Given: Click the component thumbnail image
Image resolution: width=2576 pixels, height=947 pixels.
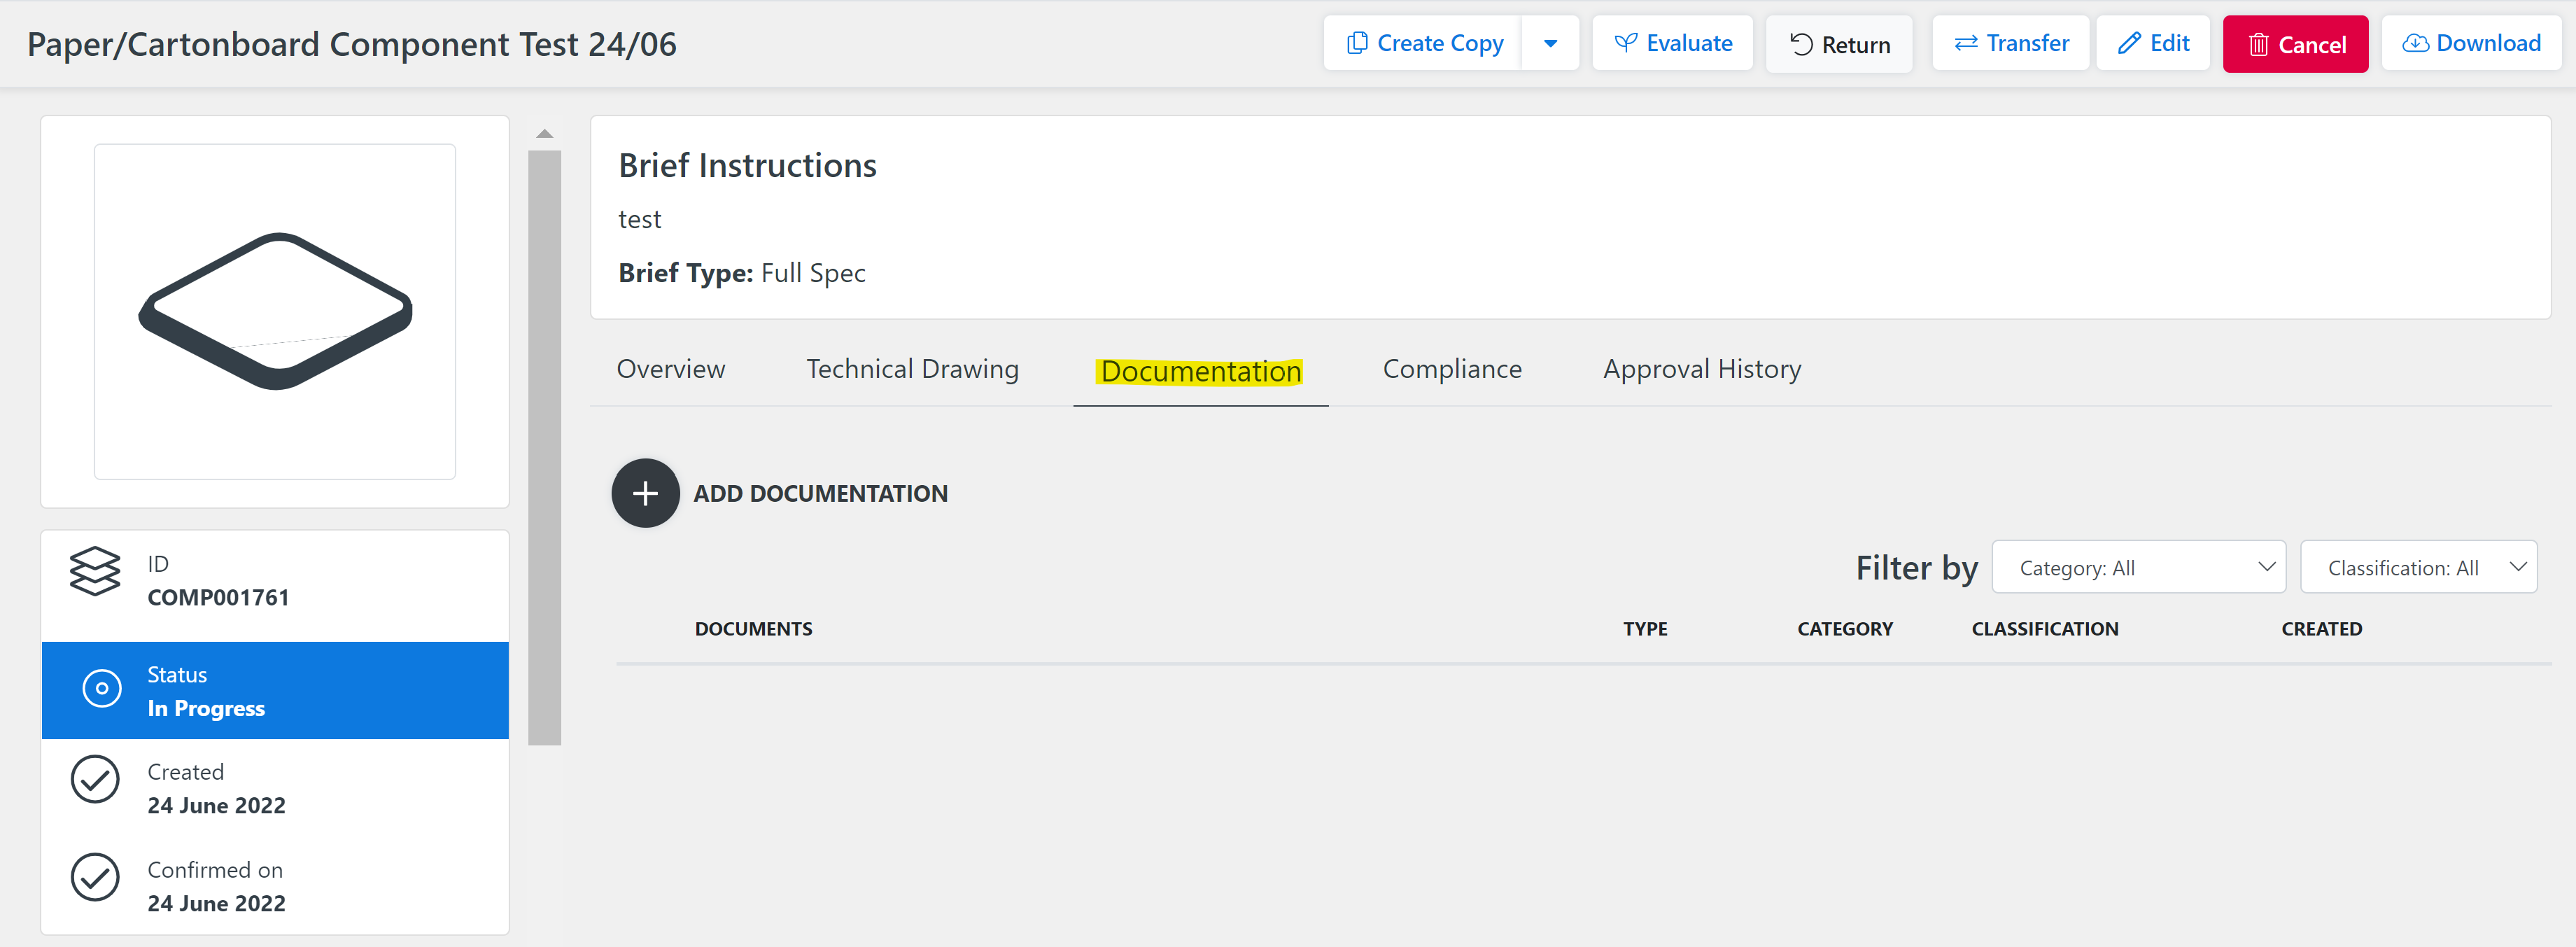Looking at the screenshot, I should tap(275, 311).
